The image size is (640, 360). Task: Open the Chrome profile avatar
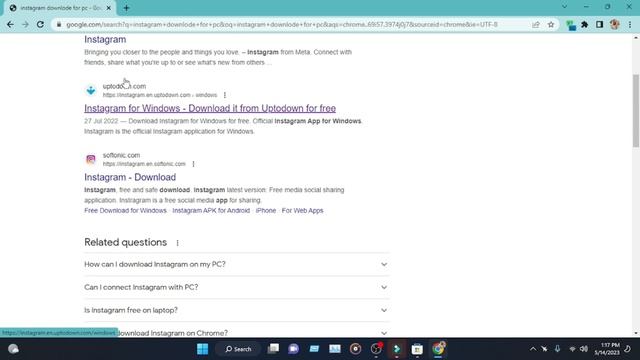click(615, 24)
